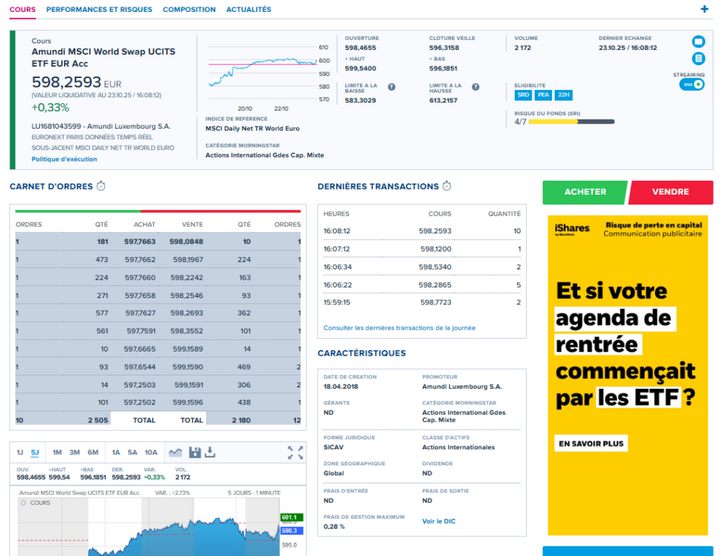This screenshot has height=556, width=720.
Task: Toggle the Streaming switch off
Action: coord(691,85)
